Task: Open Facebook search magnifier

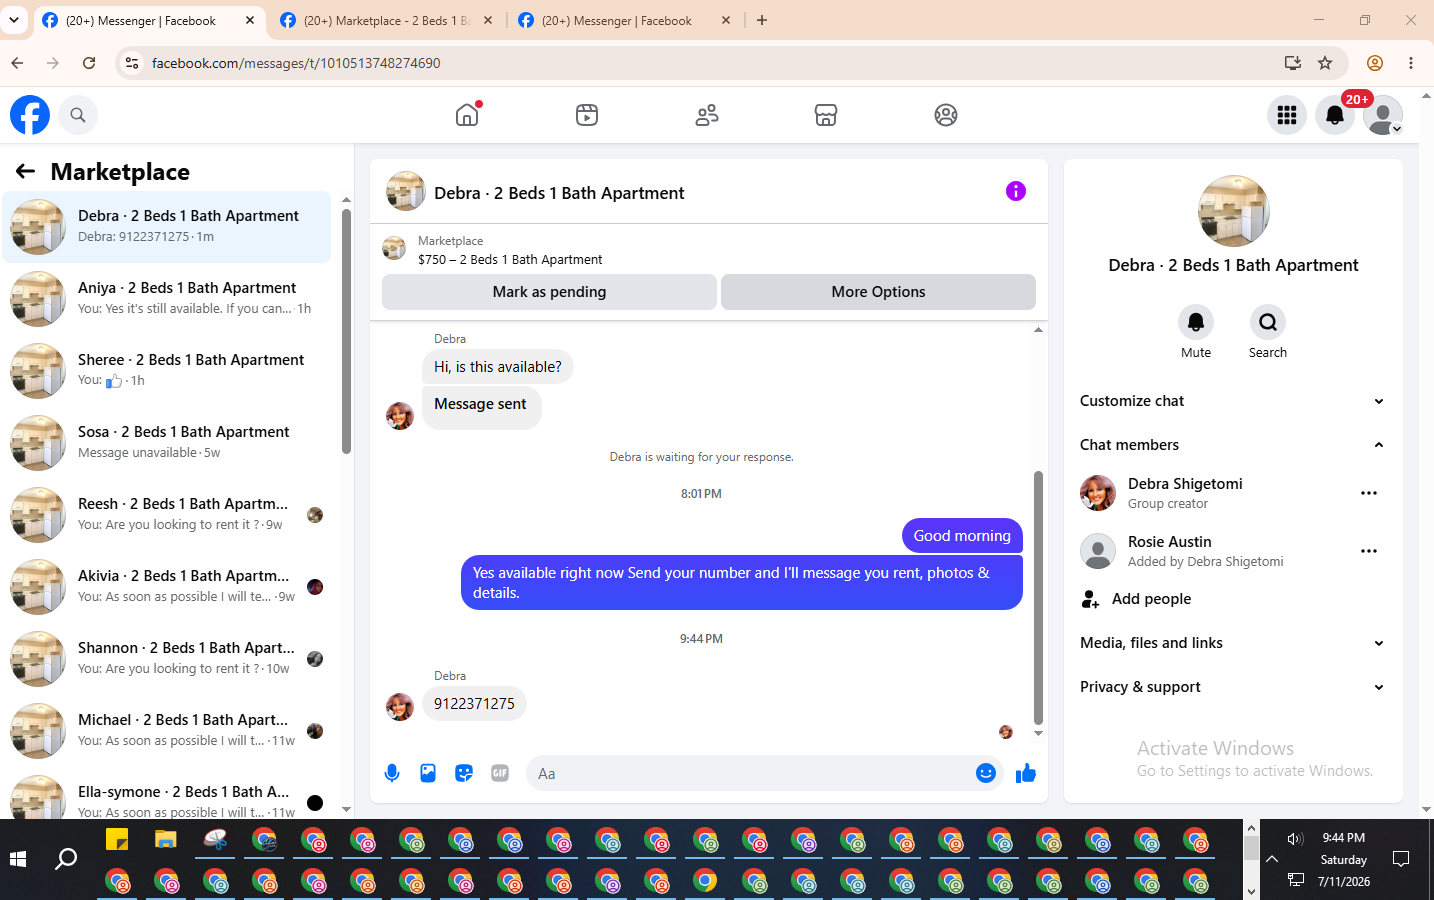Action: (x=78, y=115)
